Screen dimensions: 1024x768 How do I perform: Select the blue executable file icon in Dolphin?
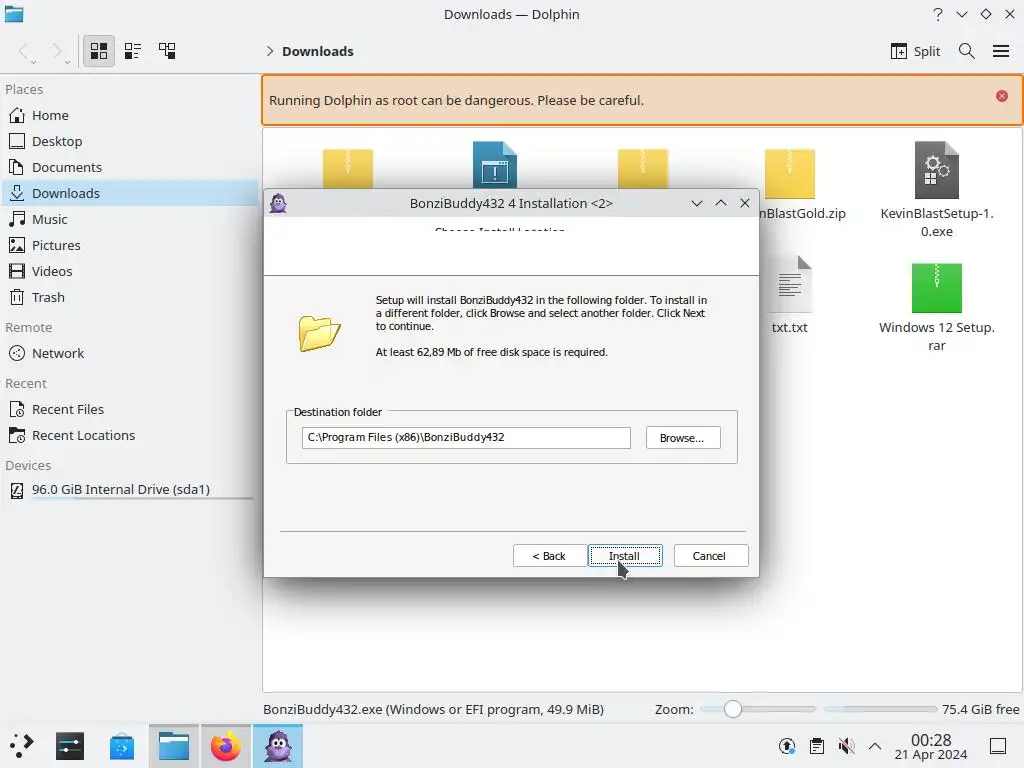[x=494, y=165]
